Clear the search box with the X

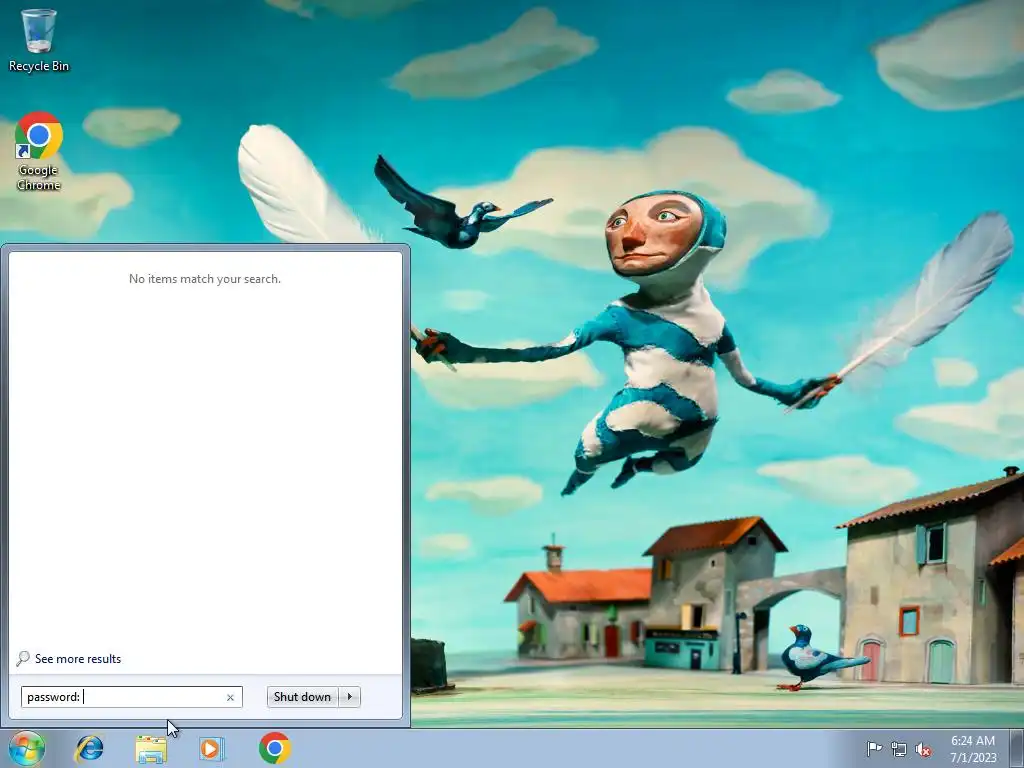(x=230, y=697)
